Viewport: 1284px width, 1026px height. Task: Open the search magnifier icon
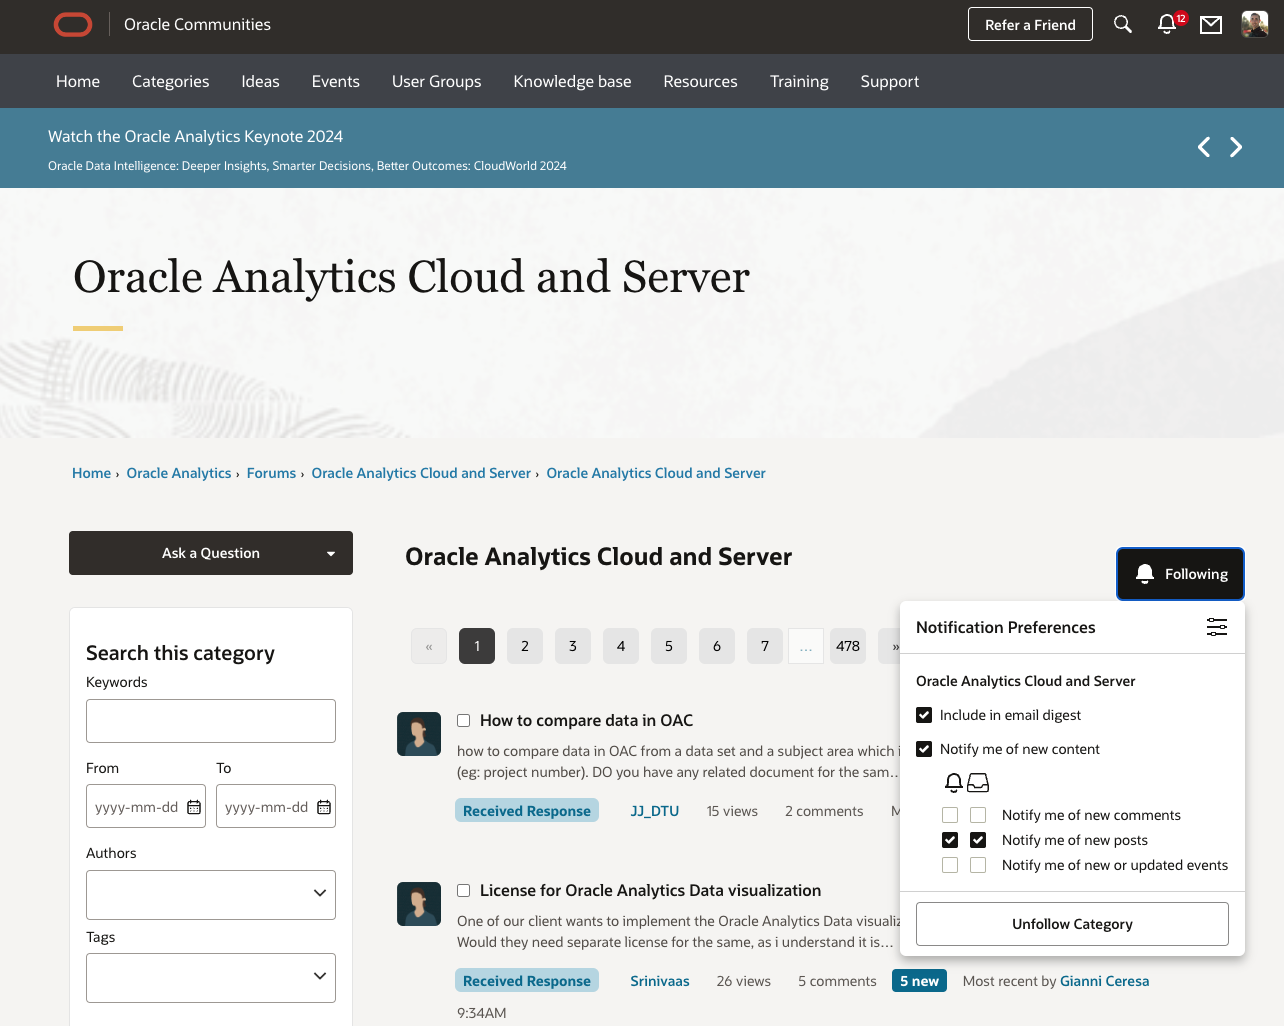(x=1123, y=24)
